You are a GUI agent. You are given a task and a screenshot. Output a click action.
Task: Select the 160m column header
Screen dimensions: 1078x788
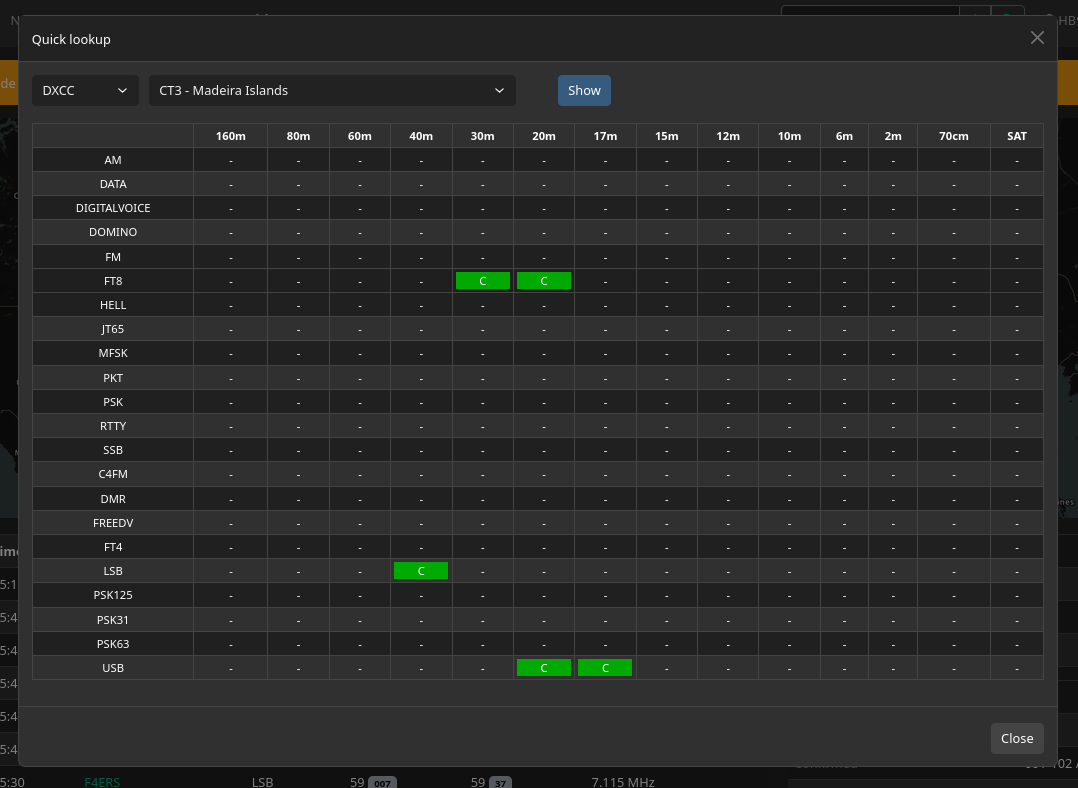click(230, 135)
